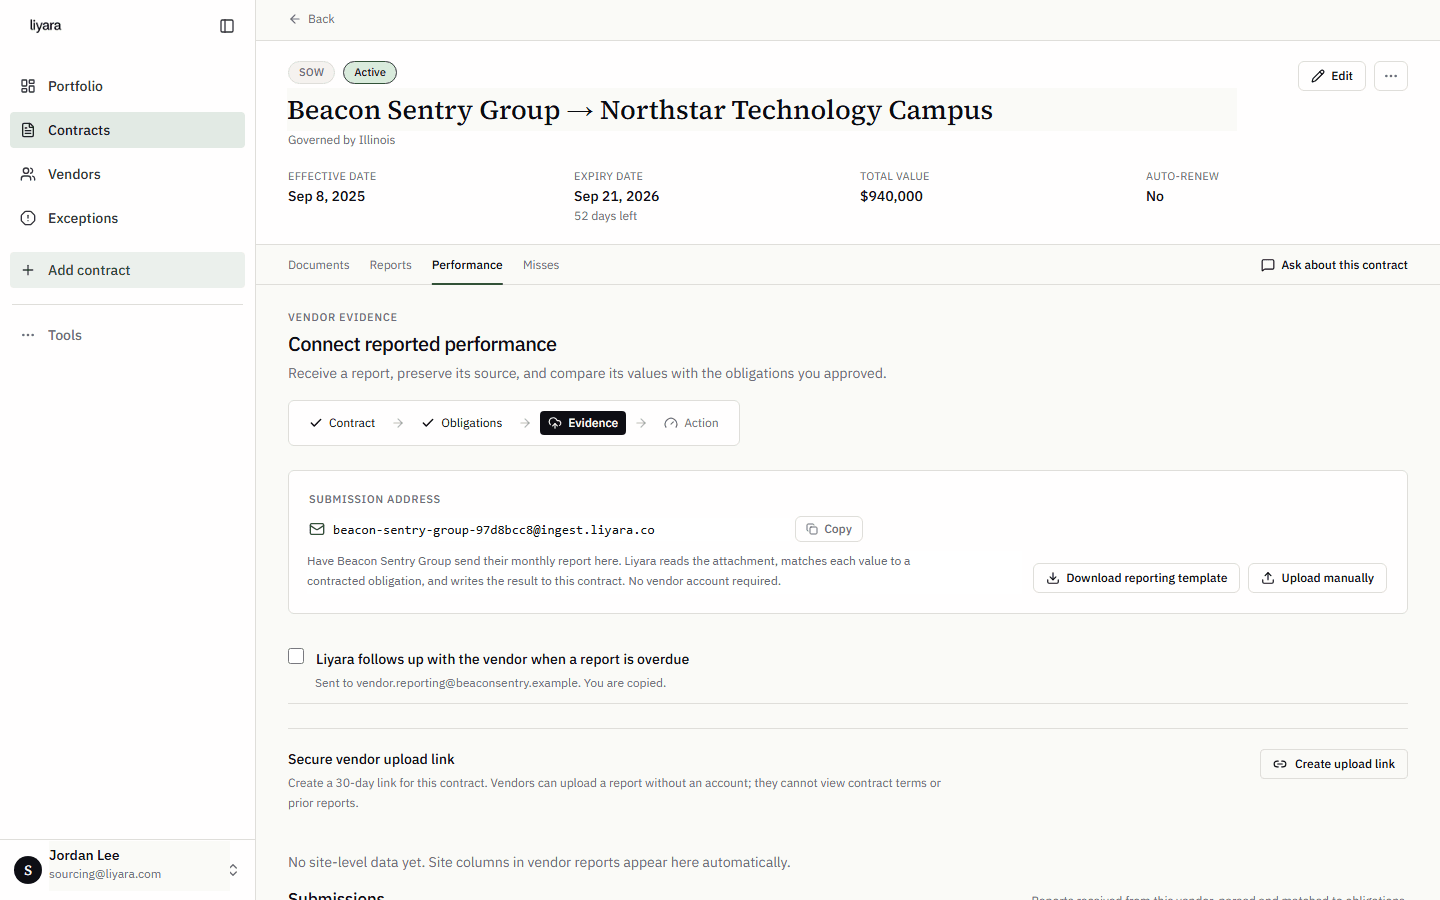
Task: Open the Vendors page
Action: coord(127,174)
